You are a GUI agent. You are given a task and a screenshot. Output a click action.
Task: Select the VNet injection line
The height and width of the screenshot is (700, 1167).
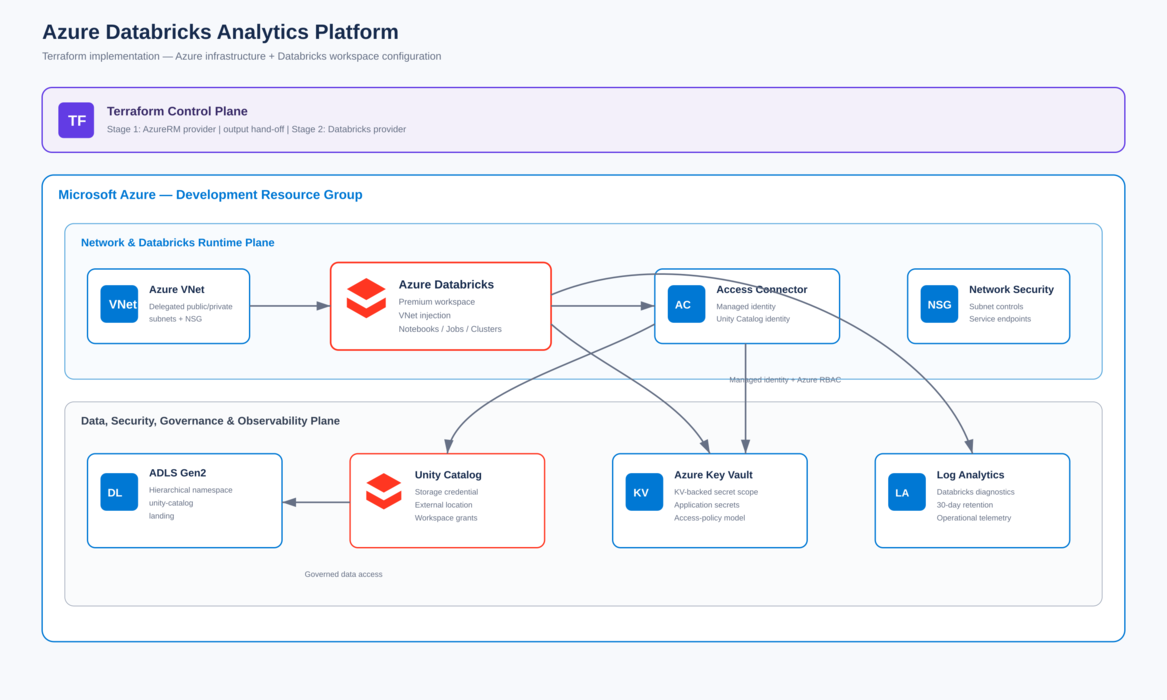click(424, 315)
